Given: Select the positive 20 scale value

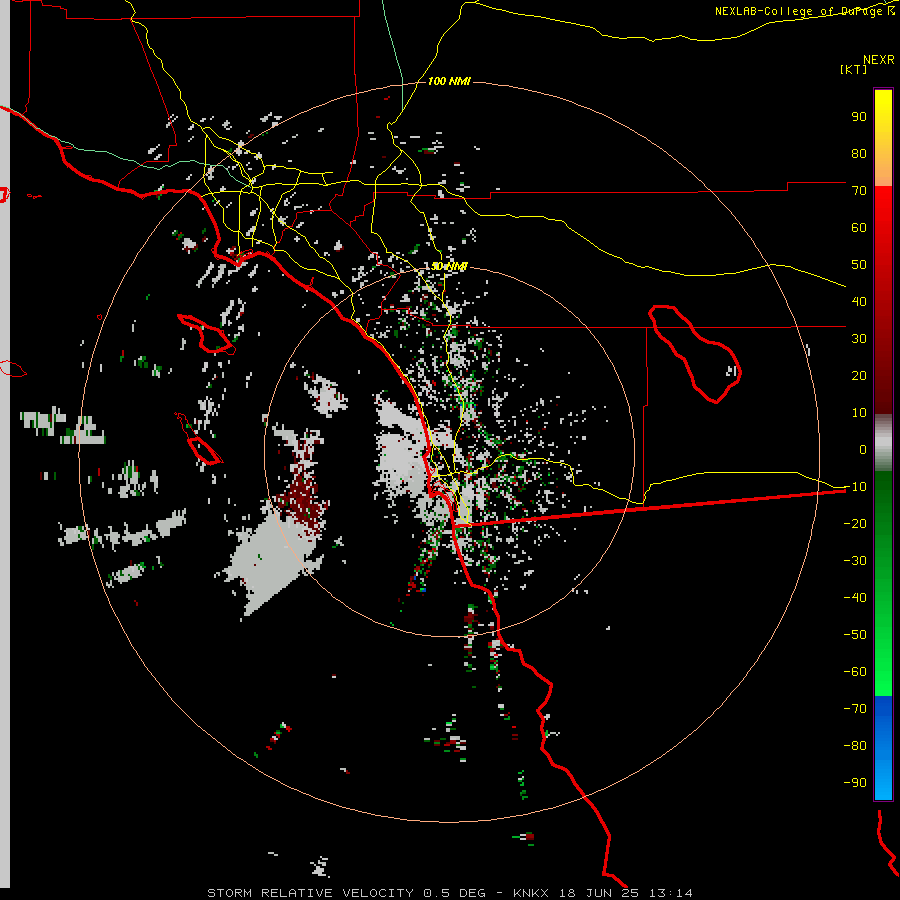Looking at the screenshot, I should pyautogui.click(x=859, y=375).
